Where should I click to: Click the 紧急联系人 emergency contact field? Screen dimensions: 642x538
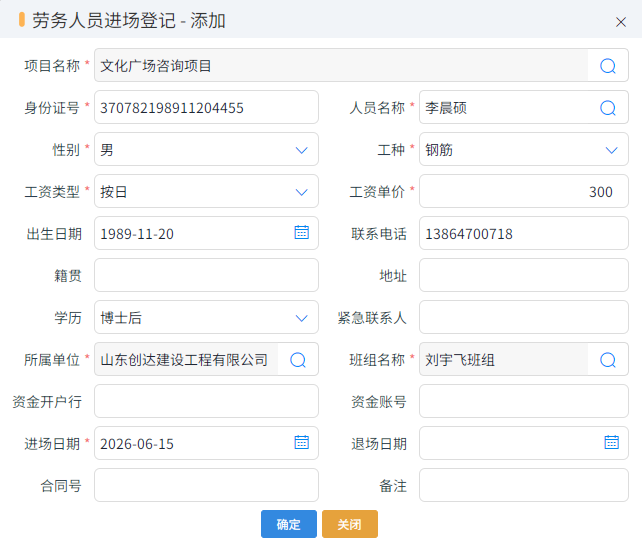pos(524,317)
